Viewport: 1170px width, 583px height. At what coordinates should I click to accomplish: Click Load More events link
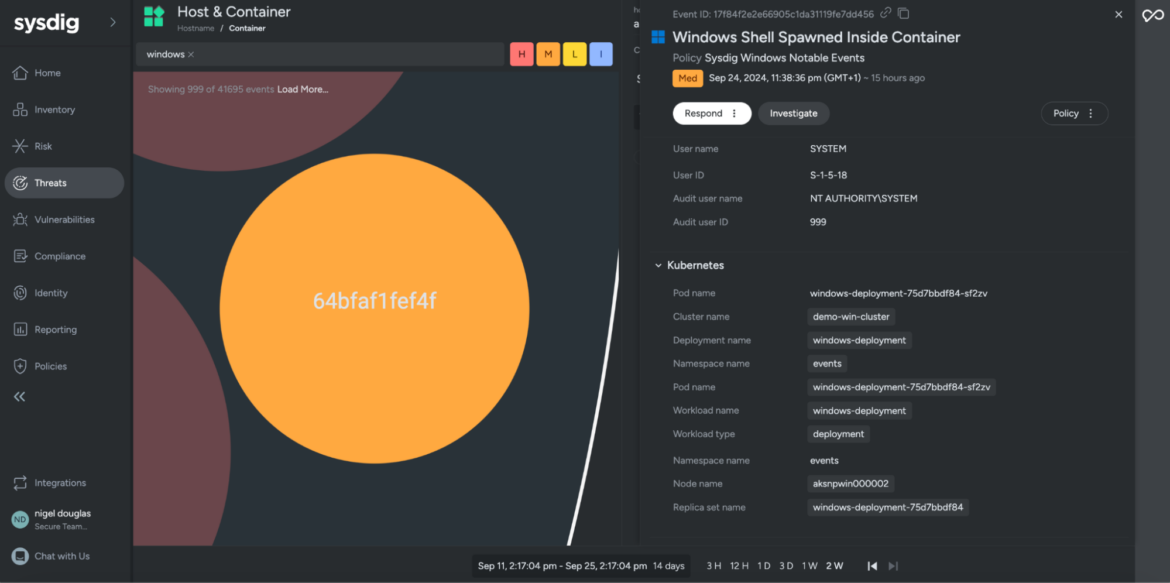[303, 90]
